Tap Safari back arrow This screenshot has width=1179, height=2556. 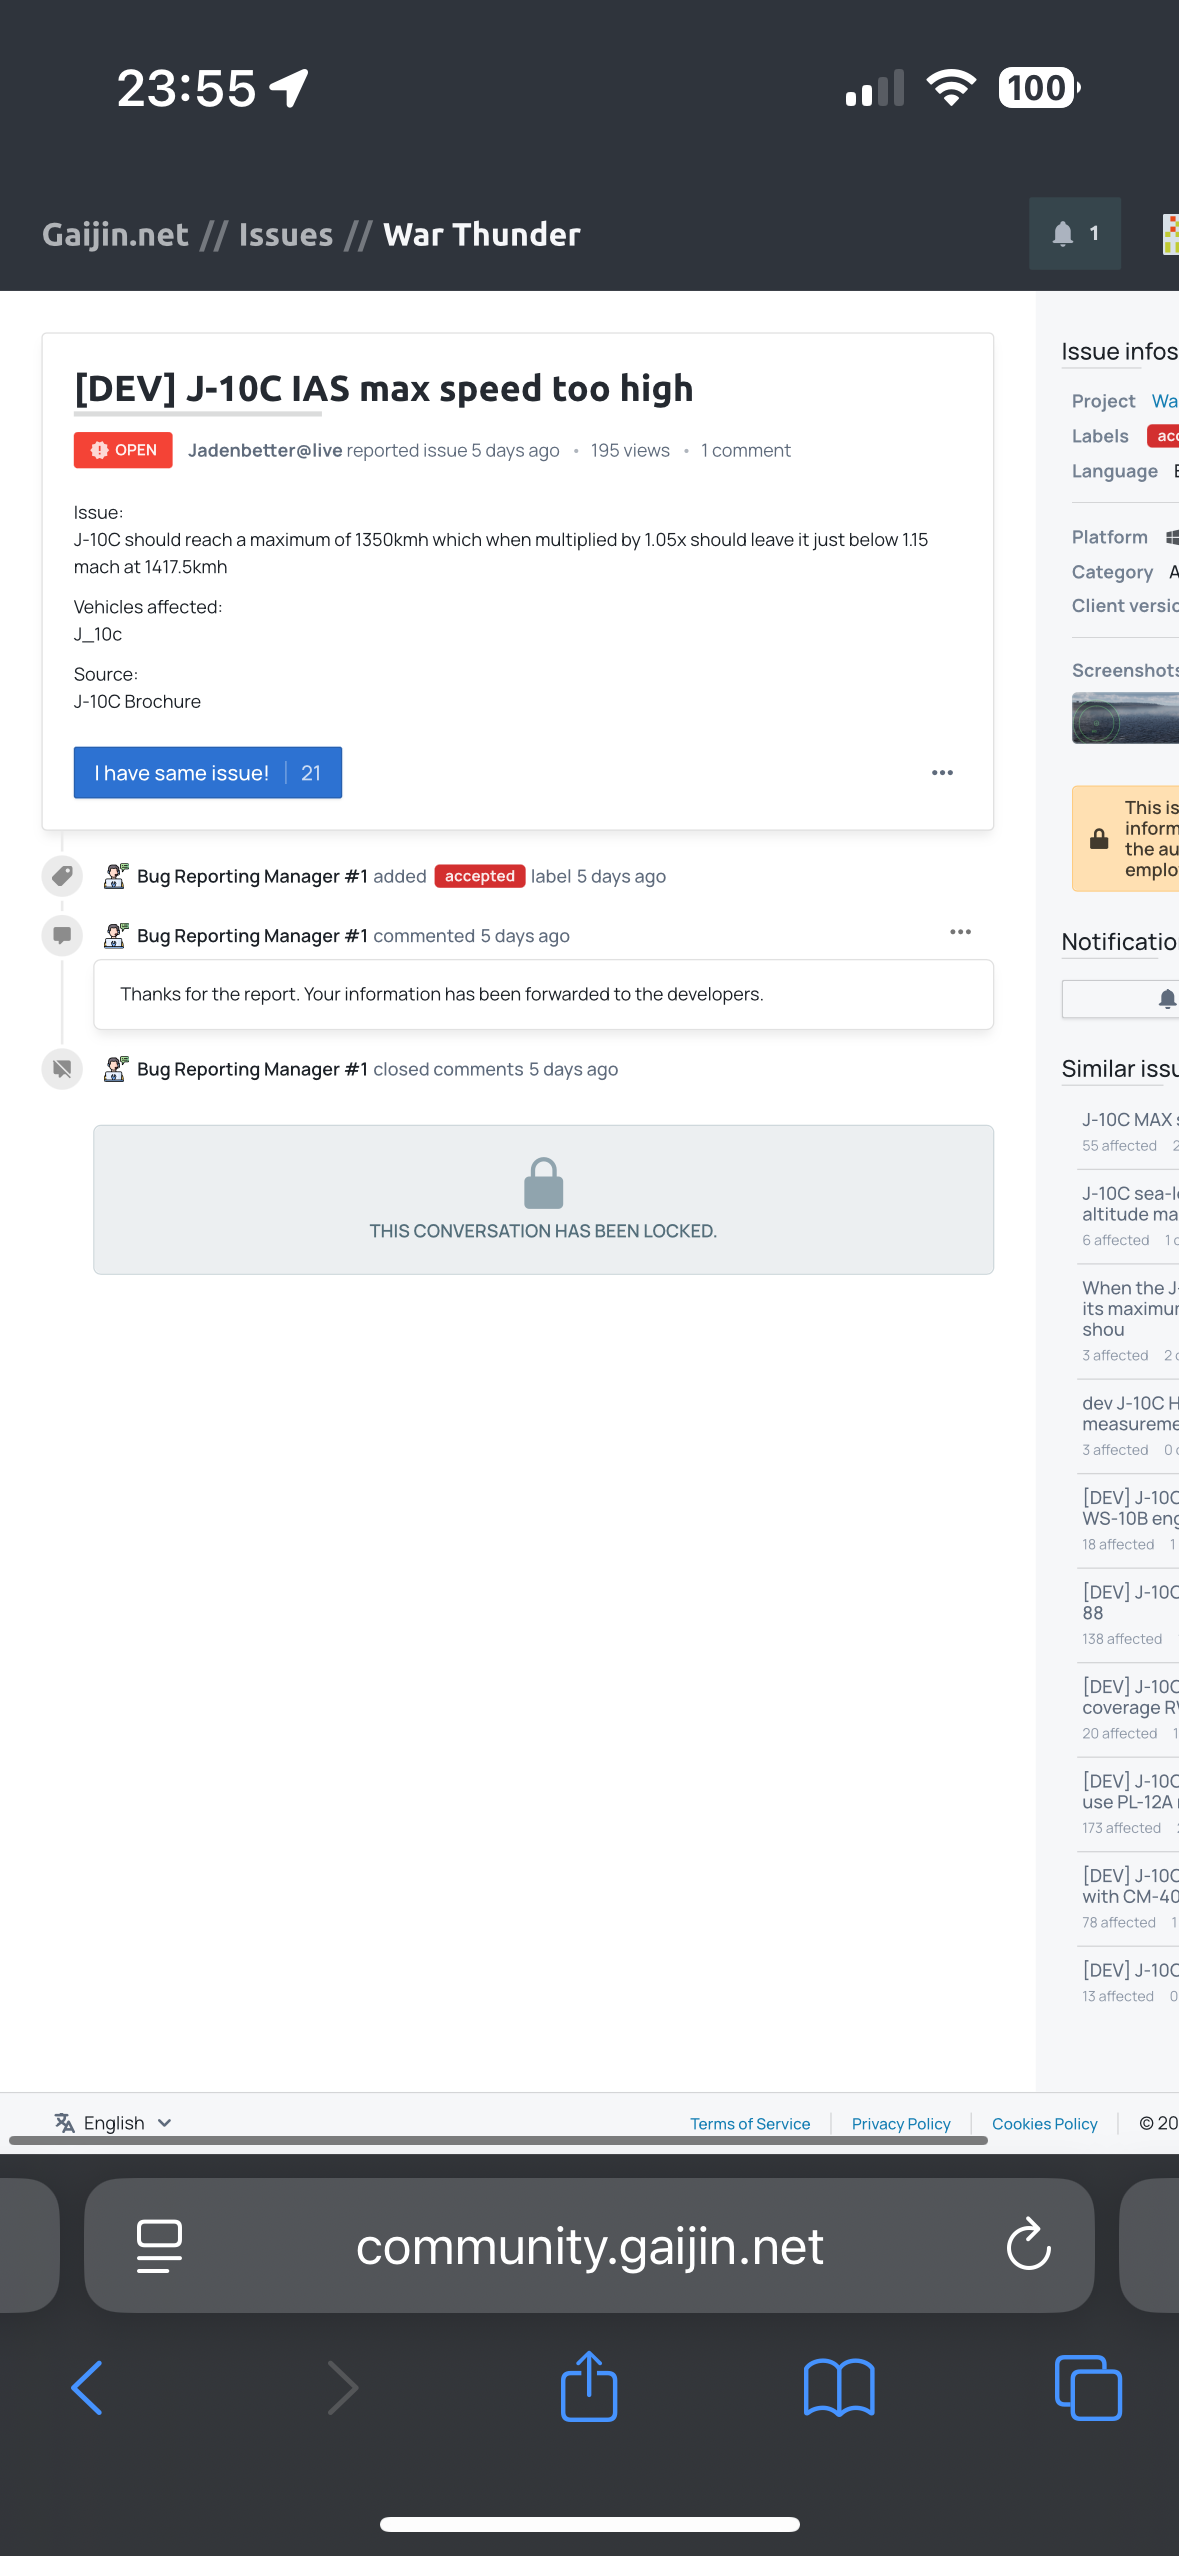(88, 2388)
